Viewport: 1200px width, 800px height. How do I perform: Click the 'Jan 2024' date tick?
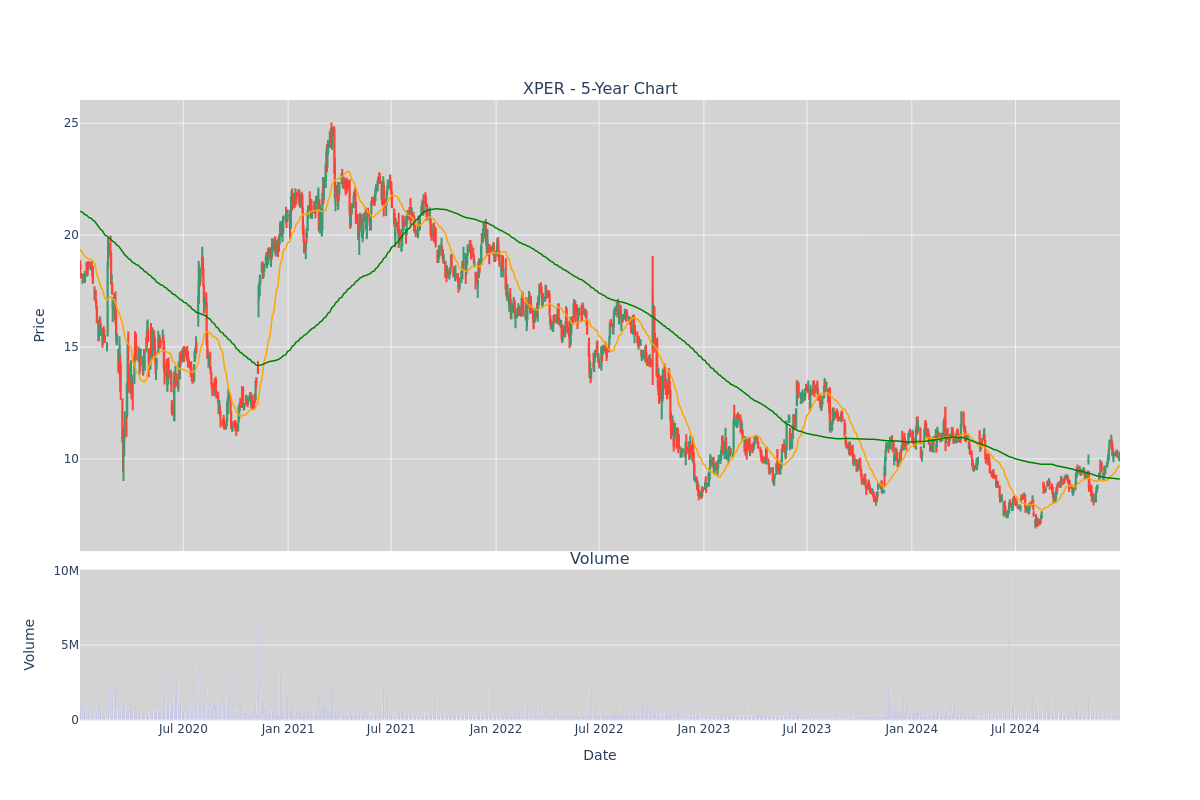pos(912,729)
